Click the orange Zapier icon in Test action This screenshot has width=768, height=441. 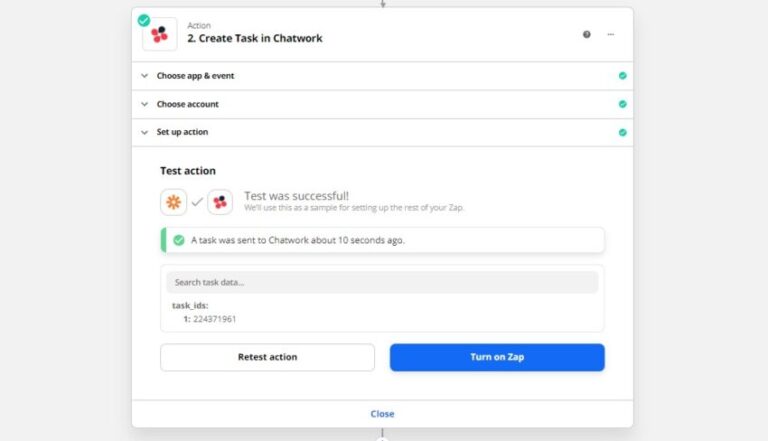pyautogui.click(x=173, y=202)
